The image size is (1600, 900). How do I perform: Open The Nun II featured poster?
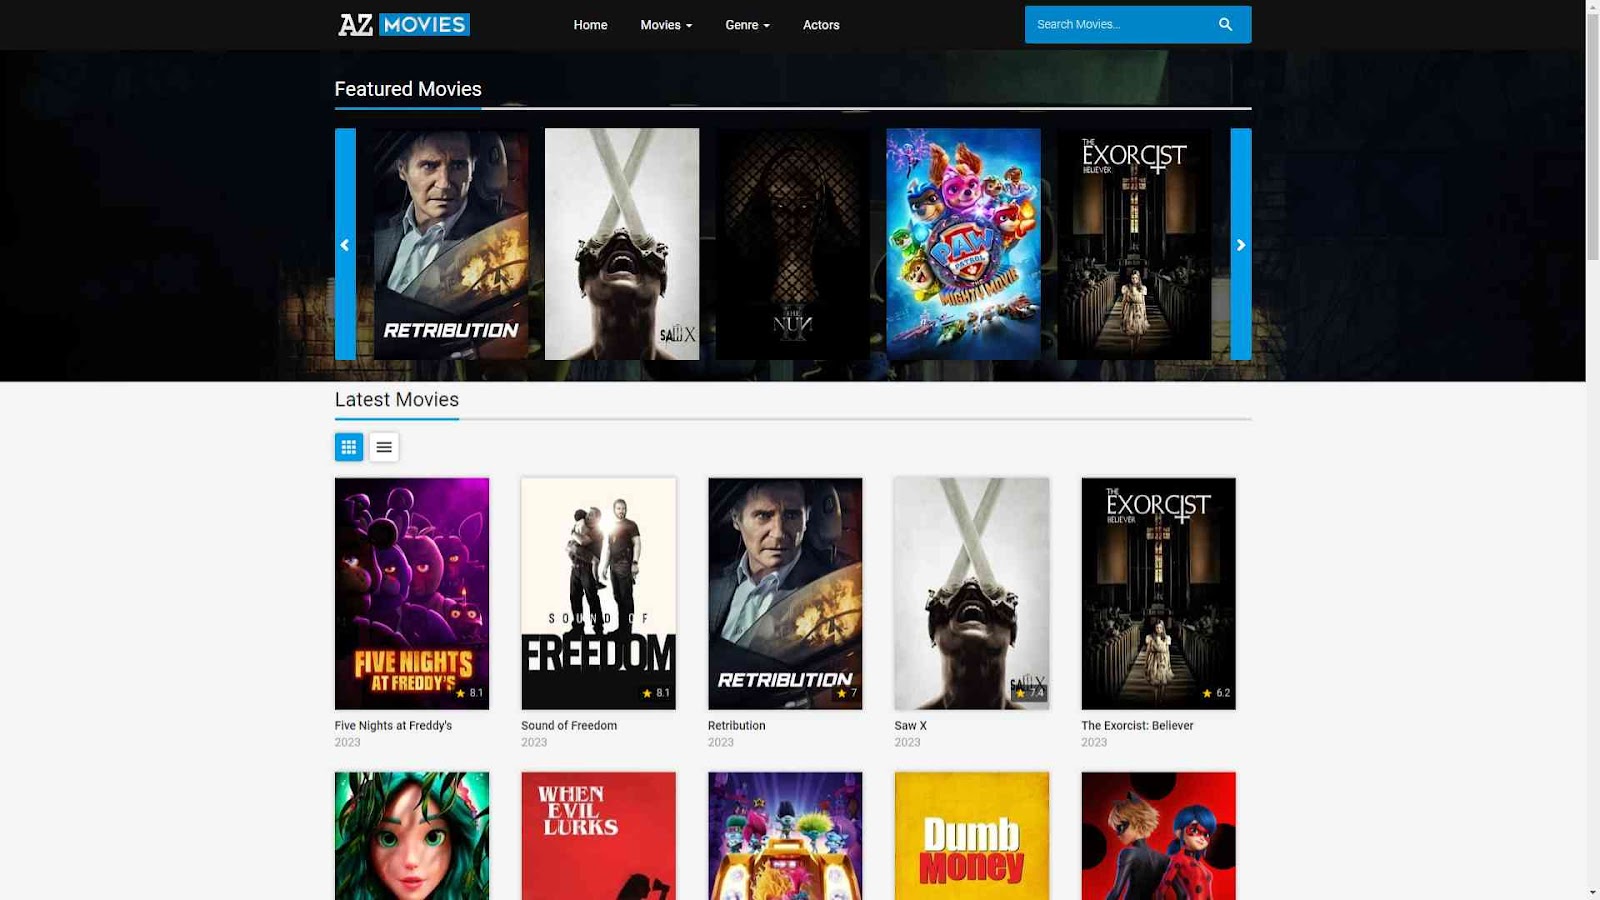click(x=793, y=244)
